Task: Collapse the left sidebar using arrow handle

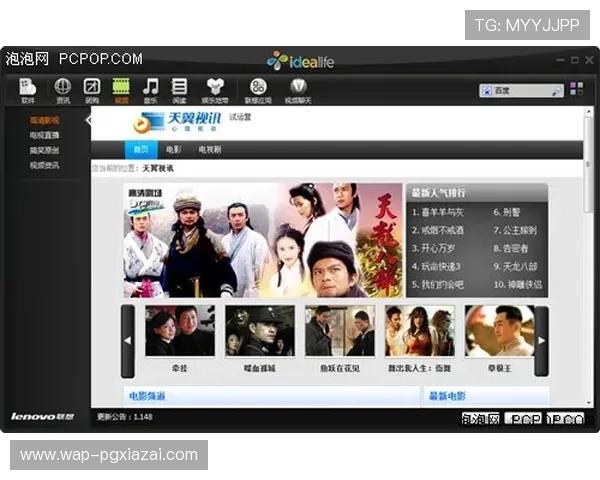Action: pyautogui.click(x=88, y=120)
